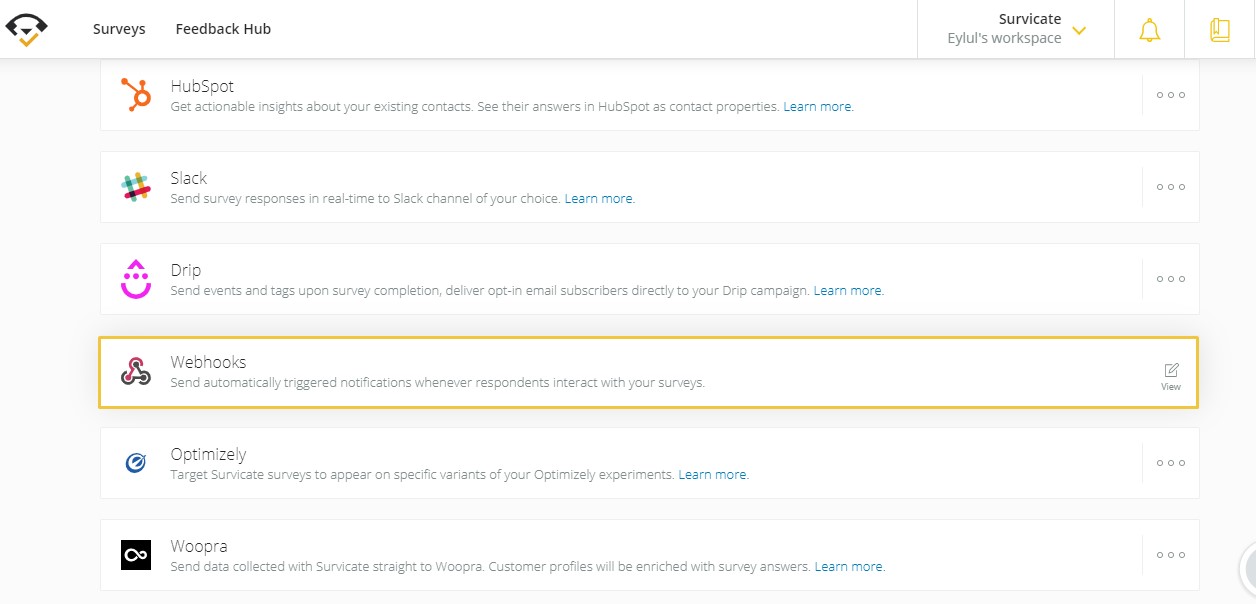Select the Slack integration title
Viewport: 1256px width, 604px height.
[x=189, y=179]
